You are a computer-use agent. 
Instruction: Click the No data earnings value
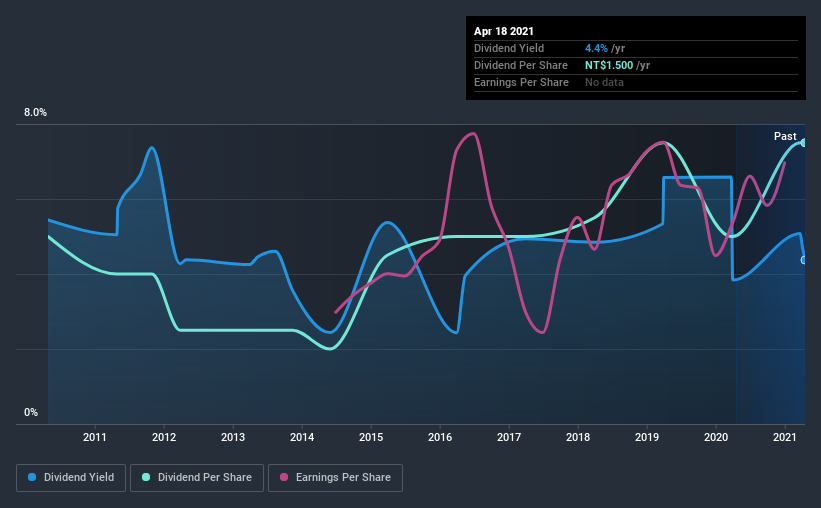(604, 82)
